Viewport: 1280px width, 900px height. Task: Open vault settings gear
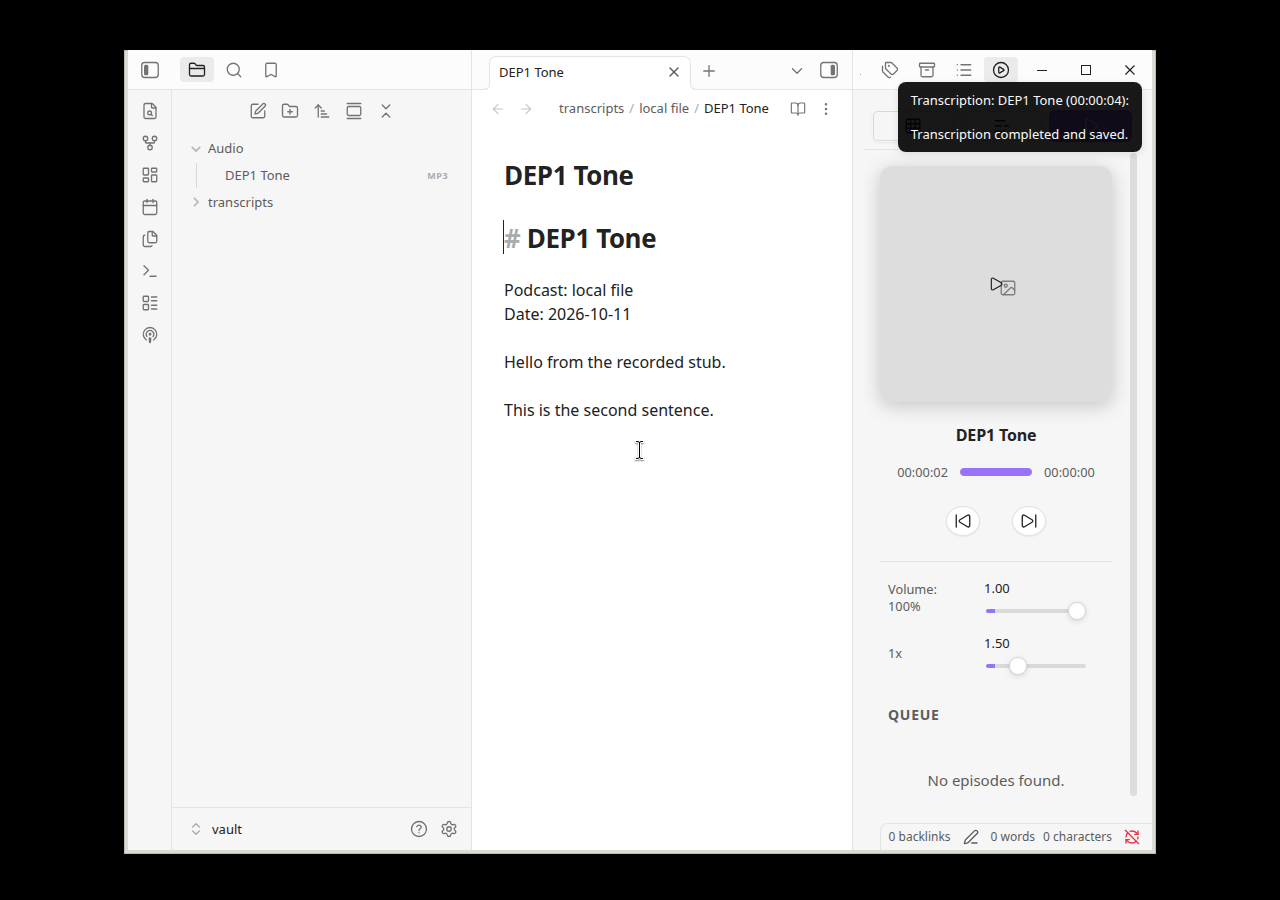(449, 829)
